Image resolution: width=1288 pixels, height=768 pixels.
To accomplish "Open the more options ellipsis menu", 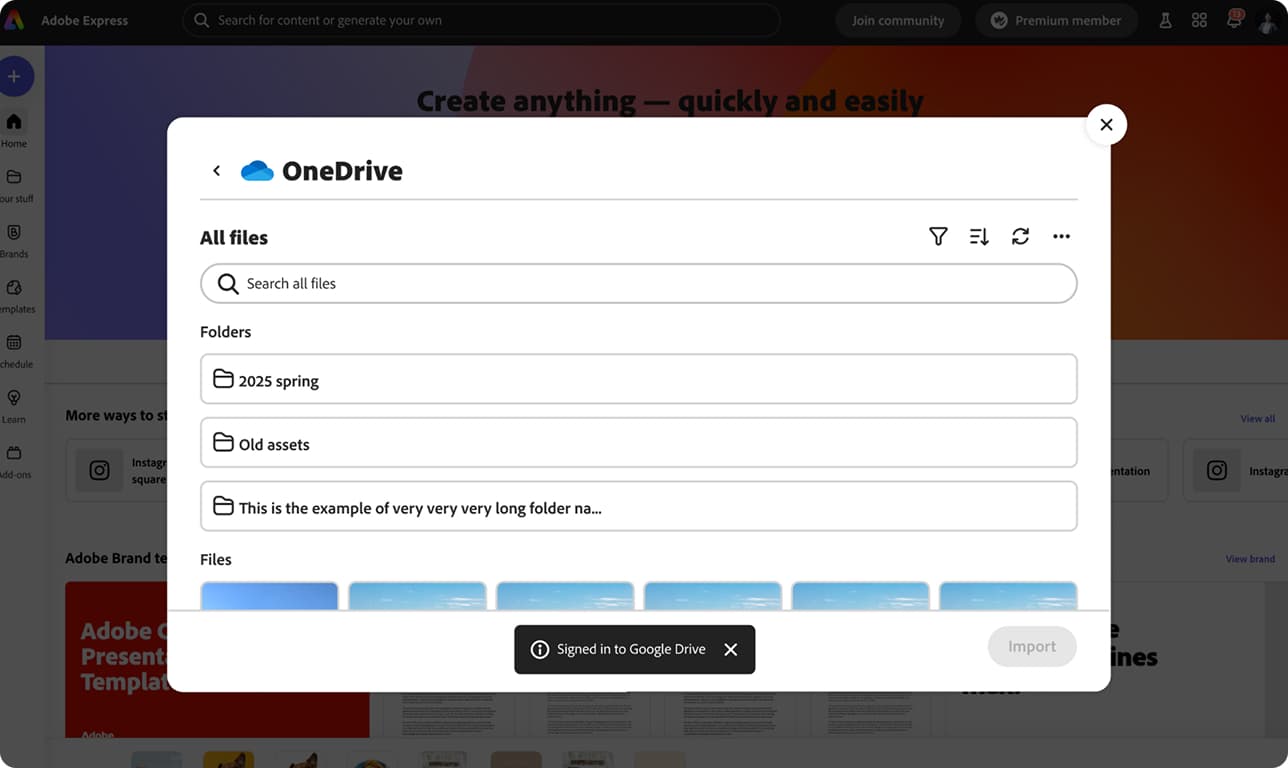I will [x=1061, y=237].
